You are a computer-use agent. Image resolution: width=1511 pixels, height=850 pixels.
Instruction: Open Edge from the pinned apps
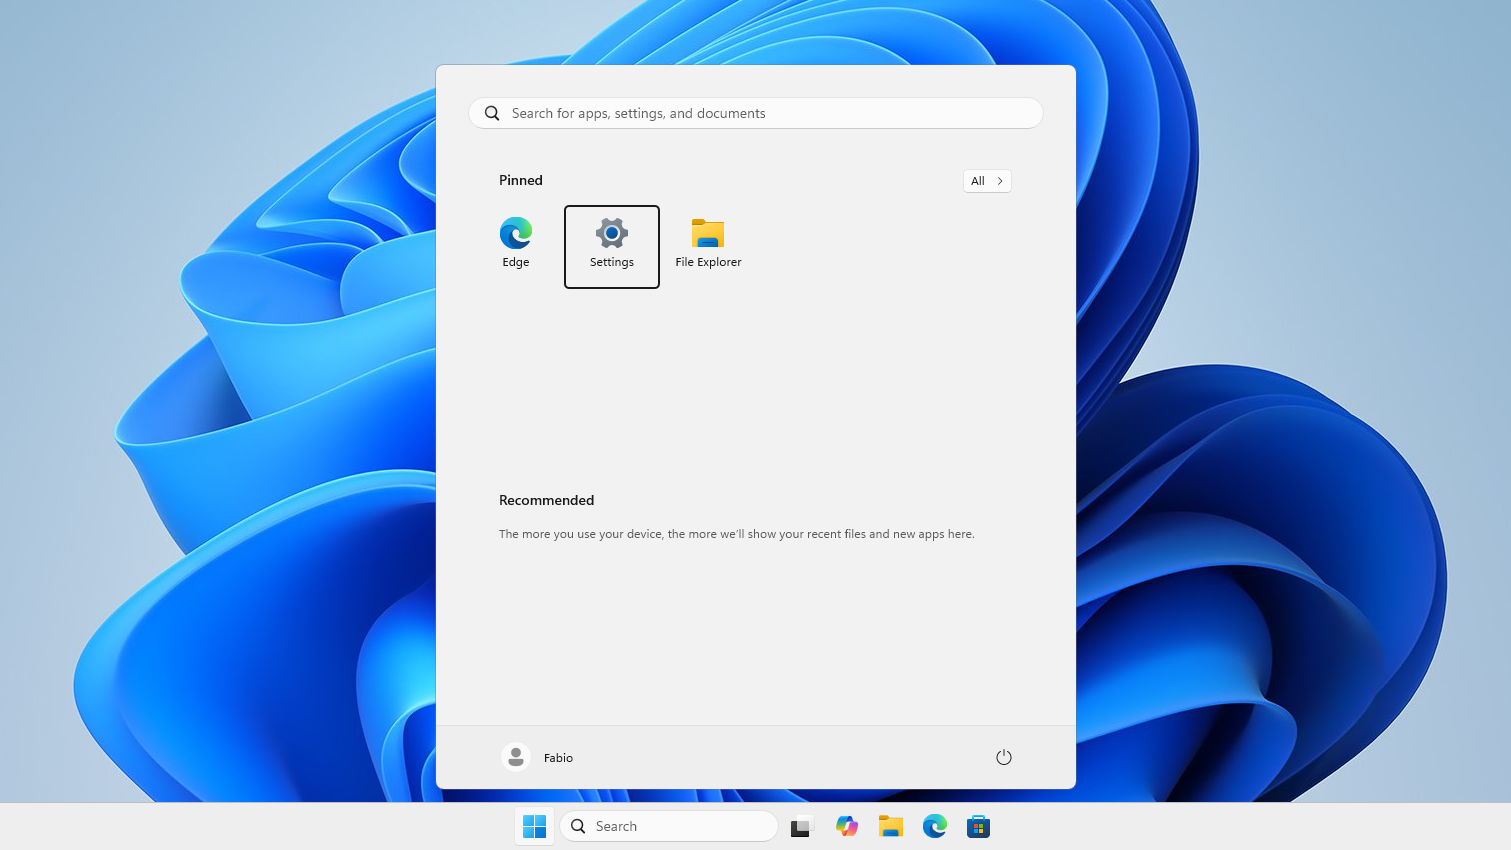point(516,245)
